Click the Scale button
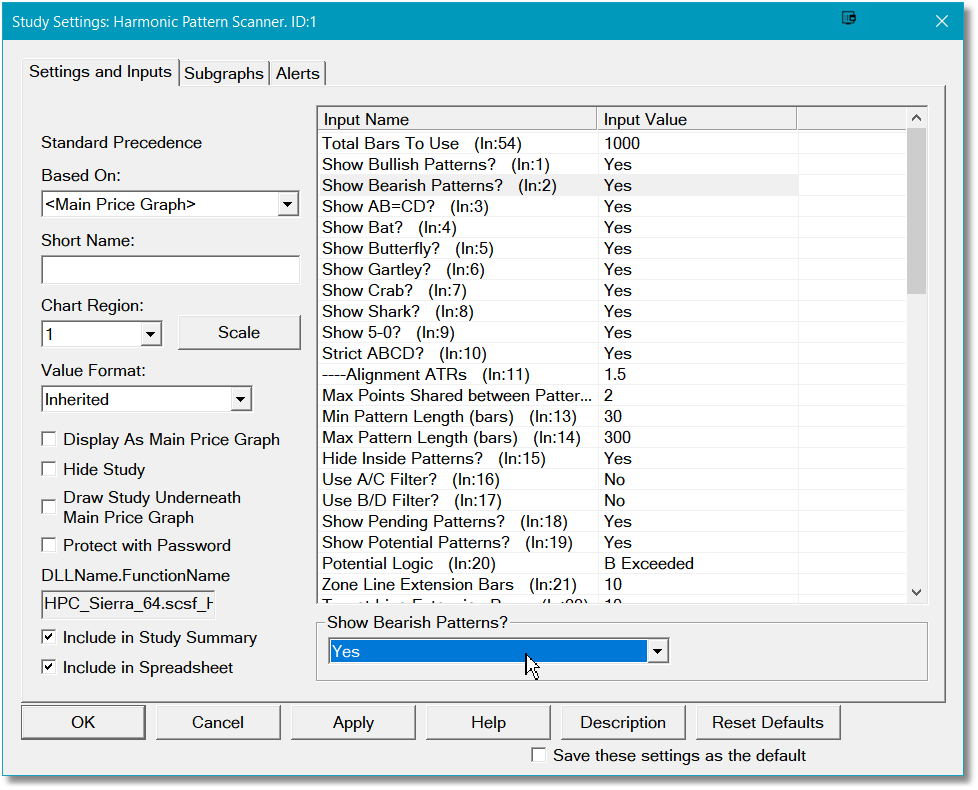The width and height of the screenshot is (978, 790). 239,332
